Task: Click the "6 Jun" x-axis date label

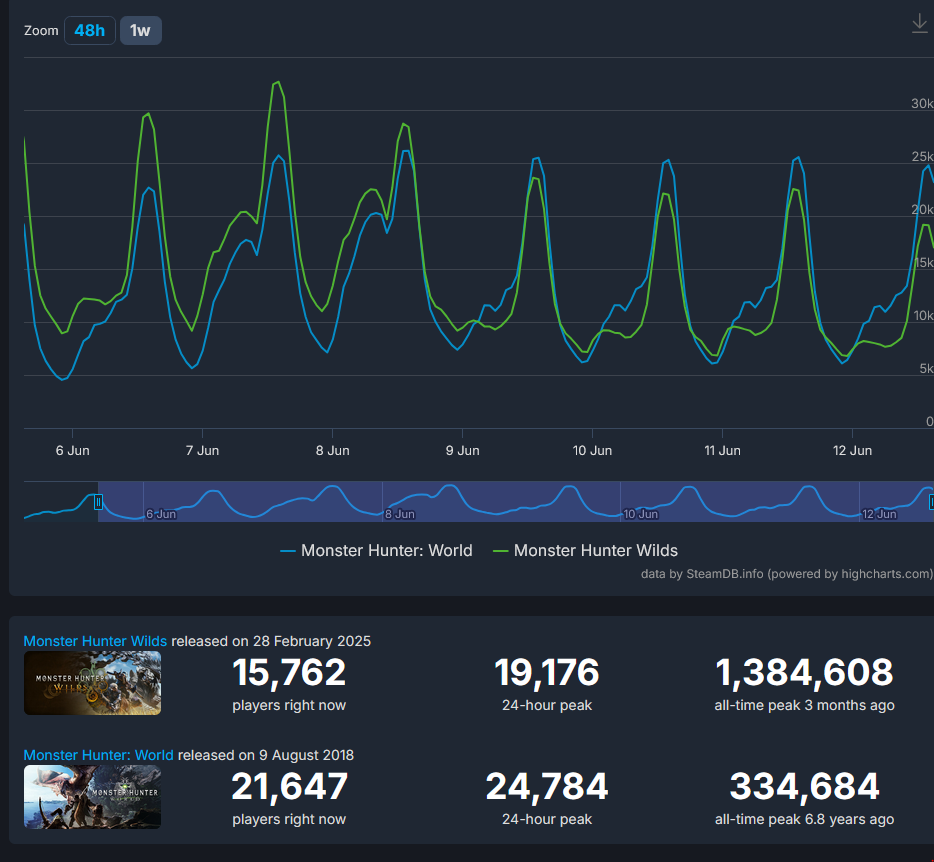Action: [x=73, y=450]
